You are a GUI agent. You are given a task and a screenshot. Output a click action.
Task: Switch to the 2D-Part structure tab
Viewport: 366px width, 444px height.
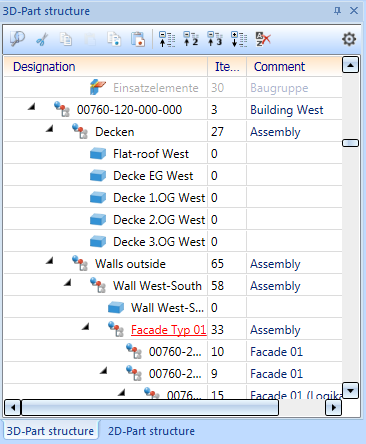point(151,431)
